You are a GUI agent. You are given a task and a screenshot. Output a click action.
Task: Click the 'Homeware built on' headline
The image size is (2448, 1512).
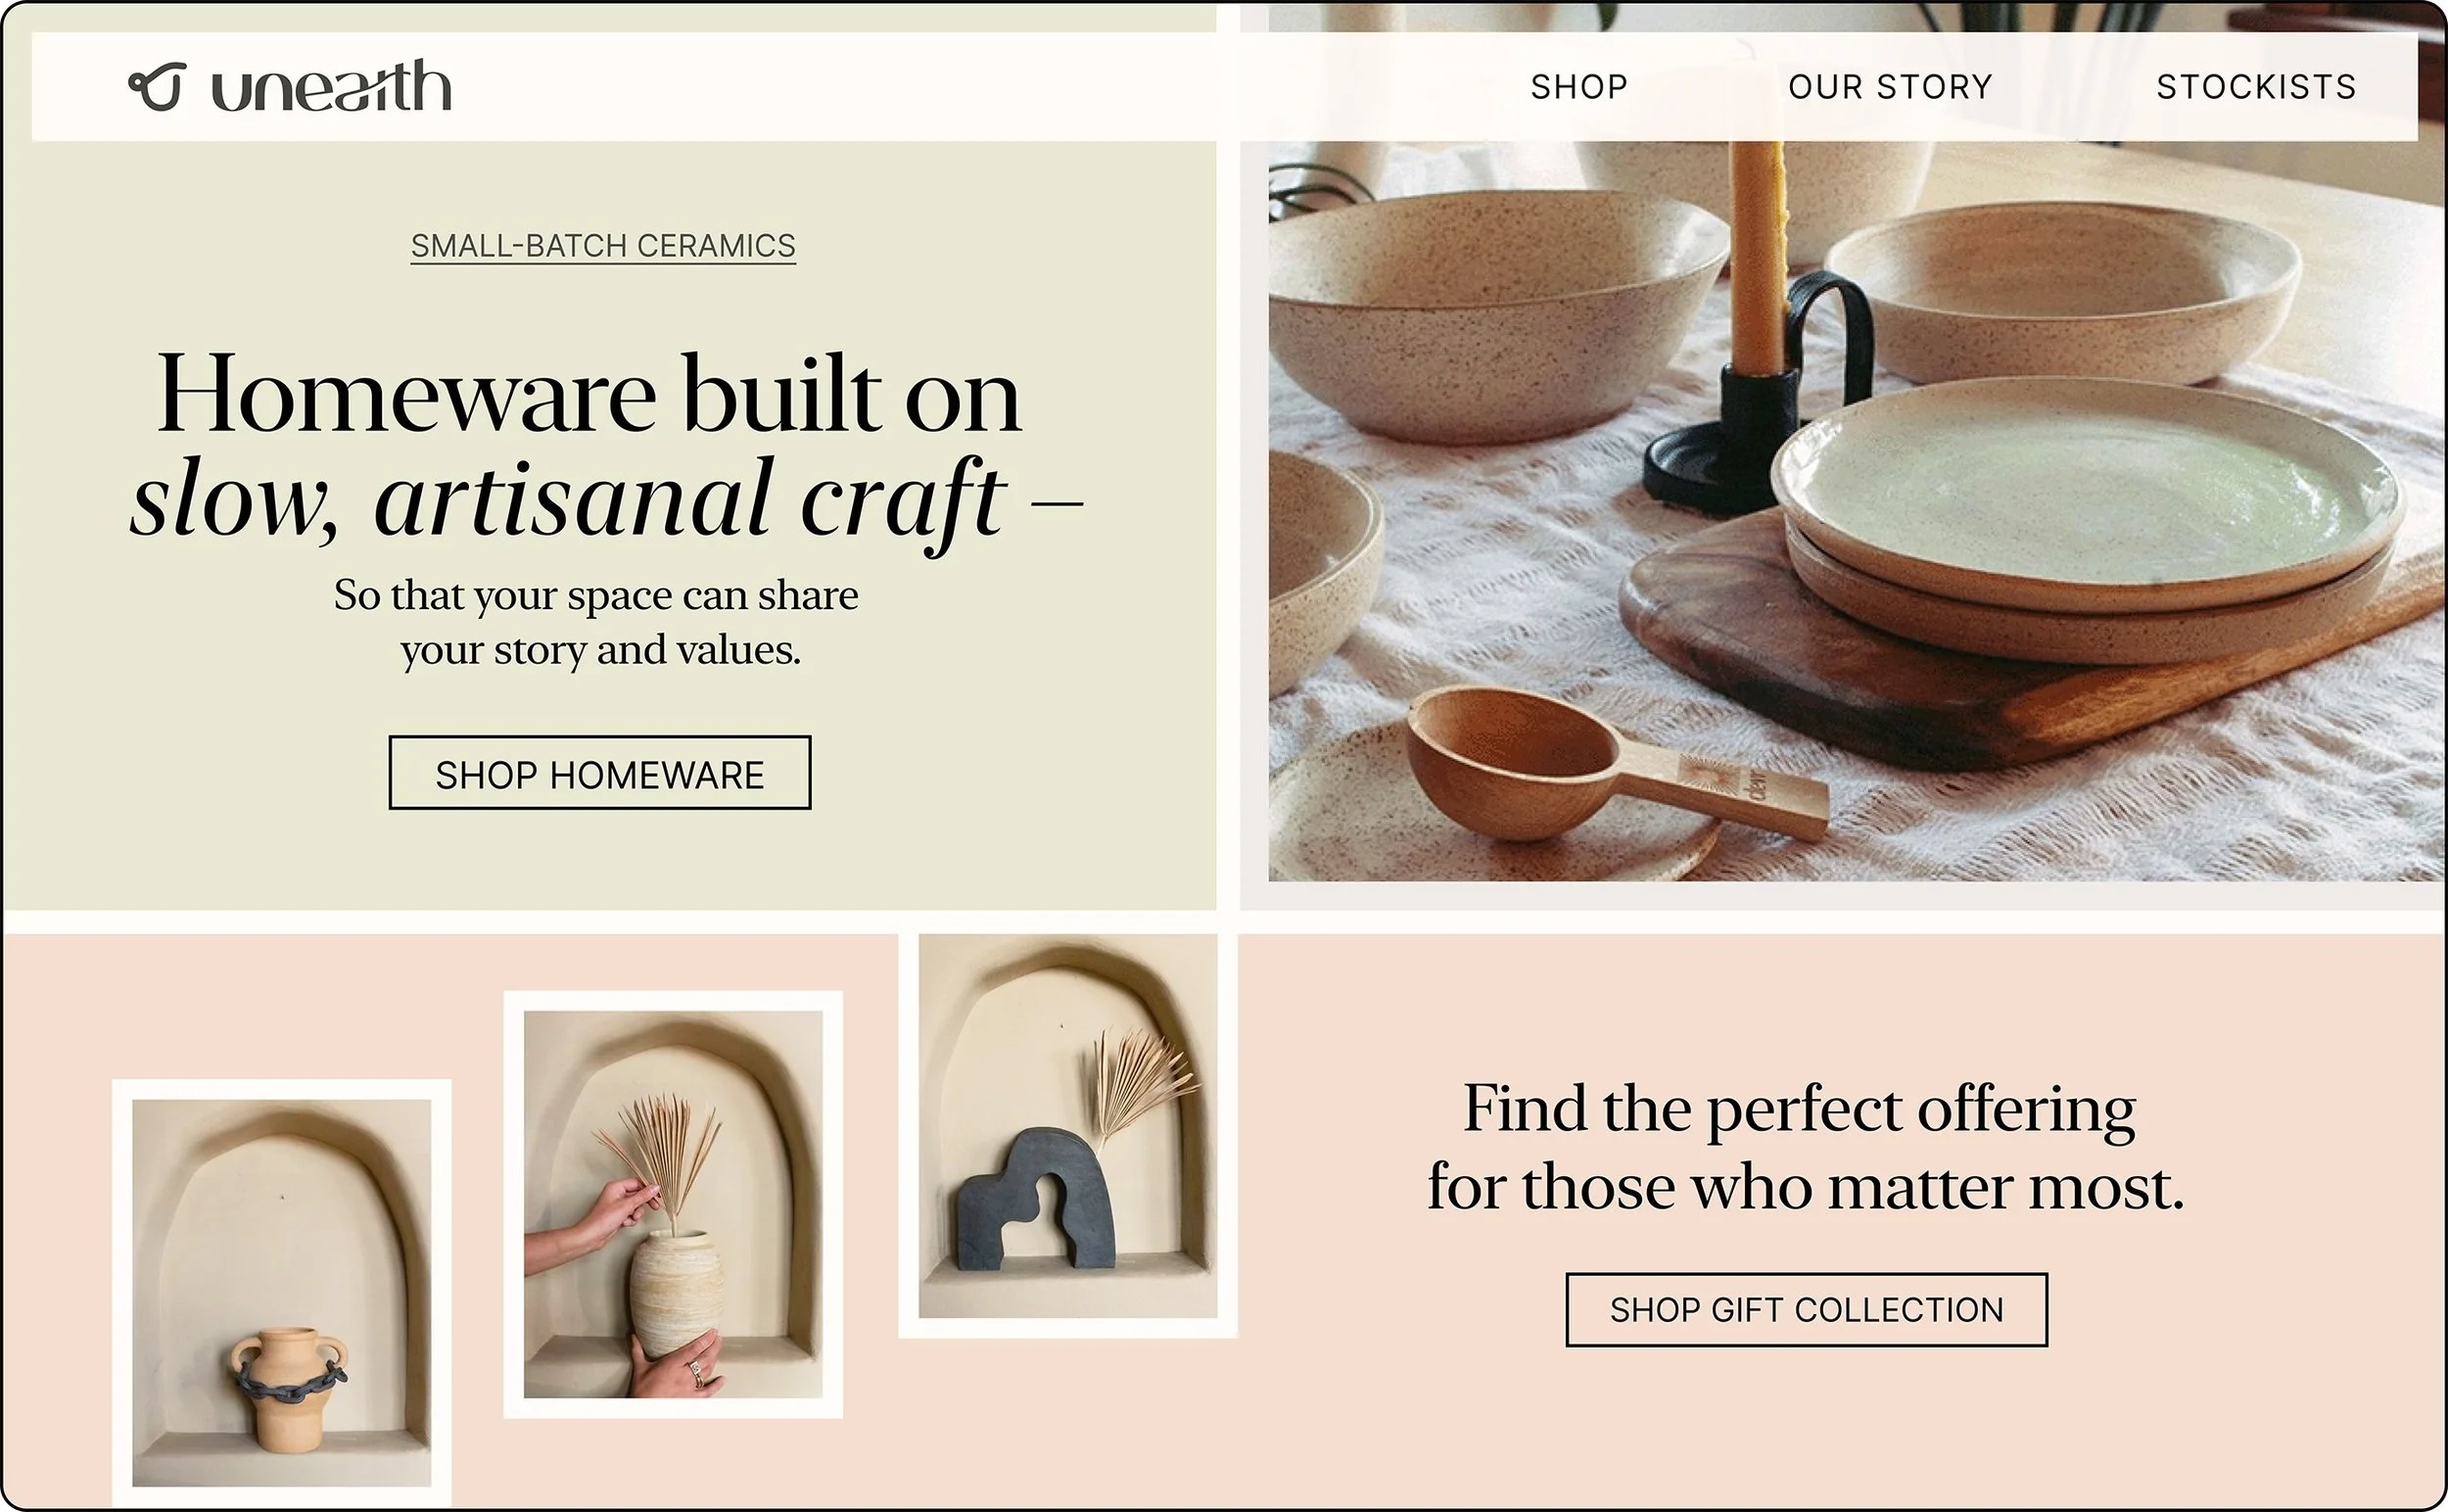click(x=590, y=393)
